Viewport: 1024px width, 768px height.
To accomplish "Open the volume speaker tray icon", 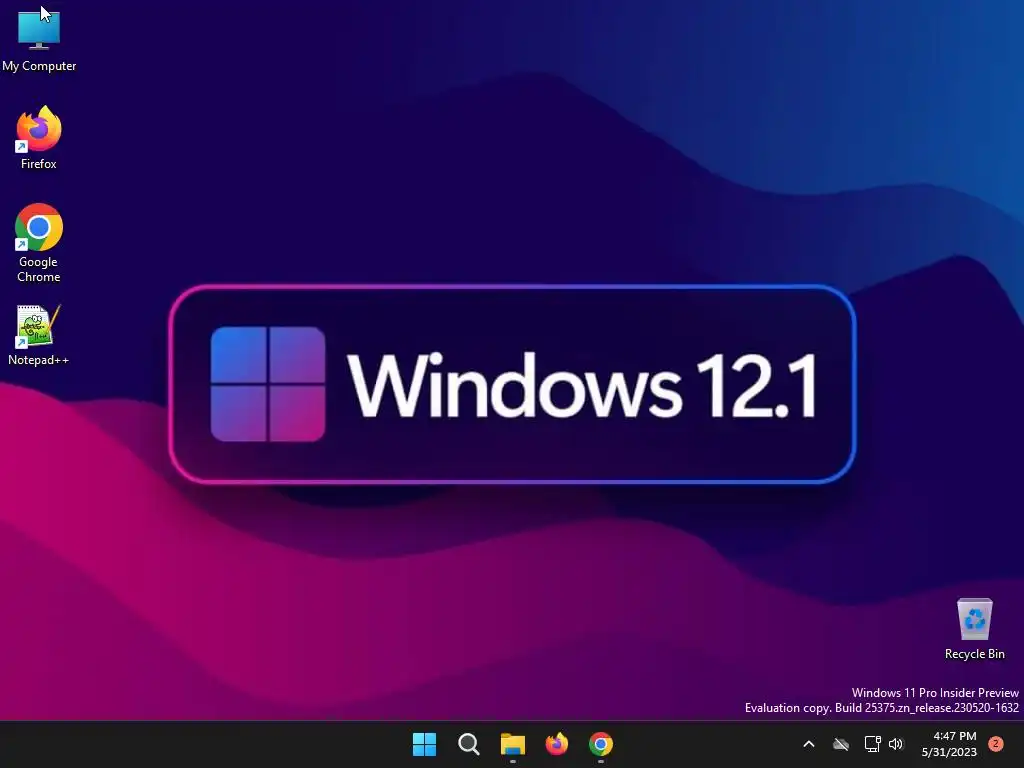I will [896, 744].
